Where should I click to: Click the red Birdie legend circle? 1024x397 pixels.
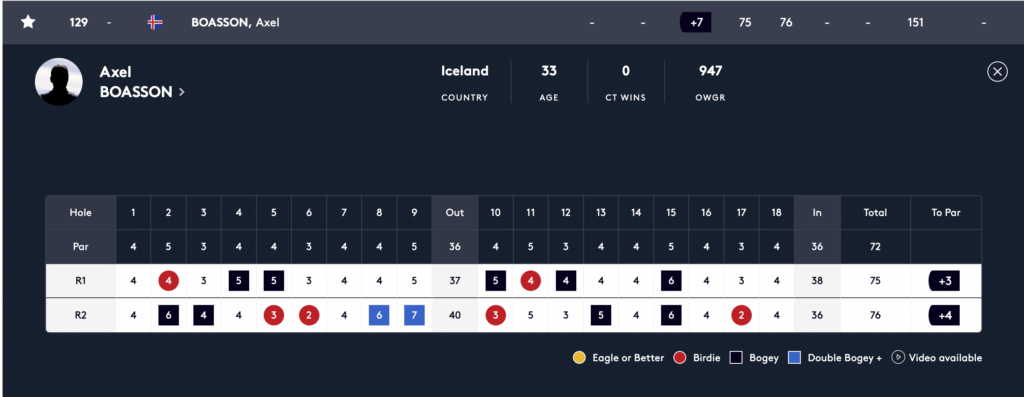coord(680,358)
